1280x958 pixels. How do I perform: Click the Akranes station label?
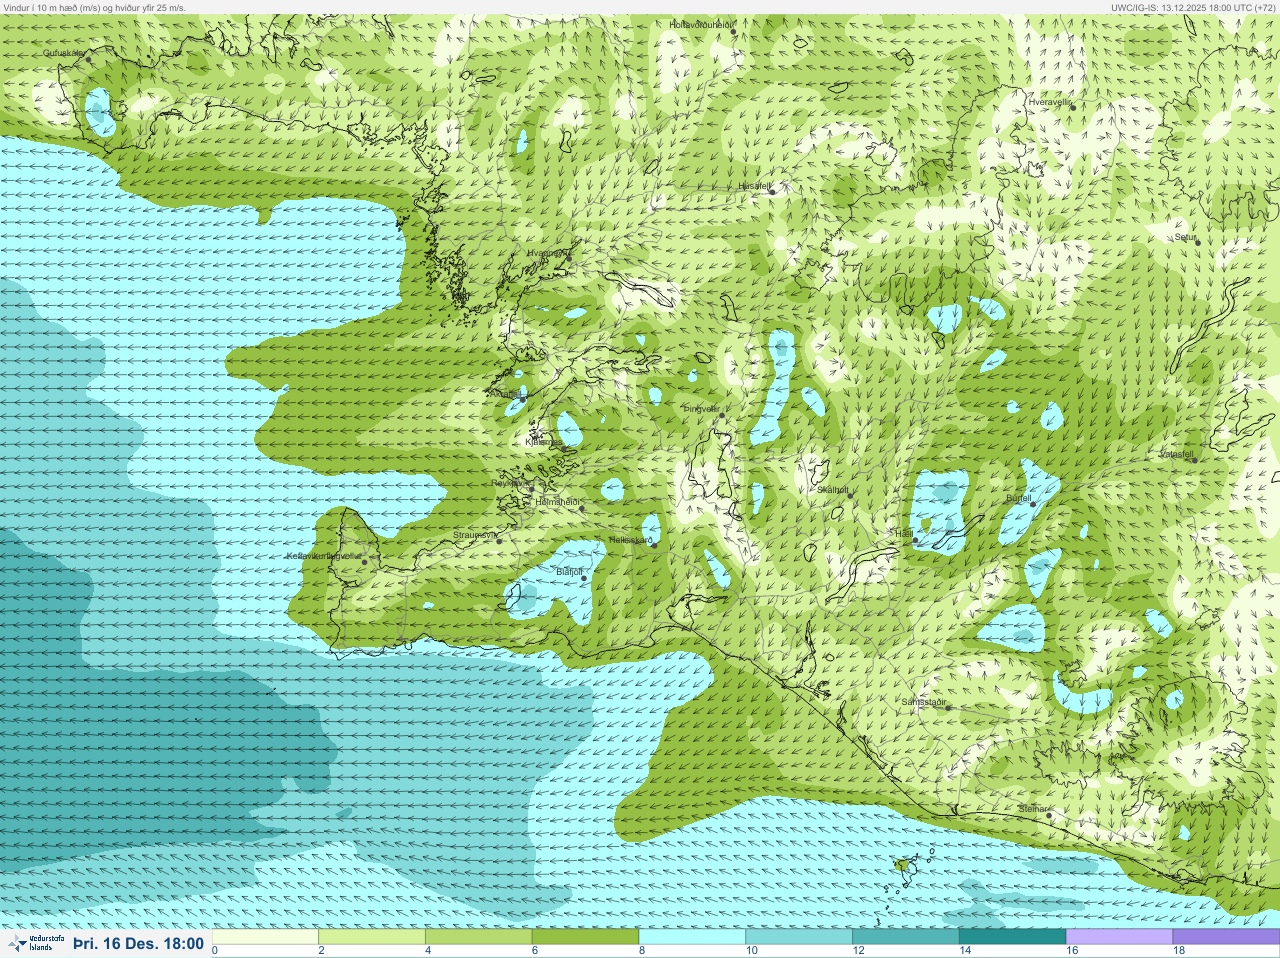click(505, 393)
